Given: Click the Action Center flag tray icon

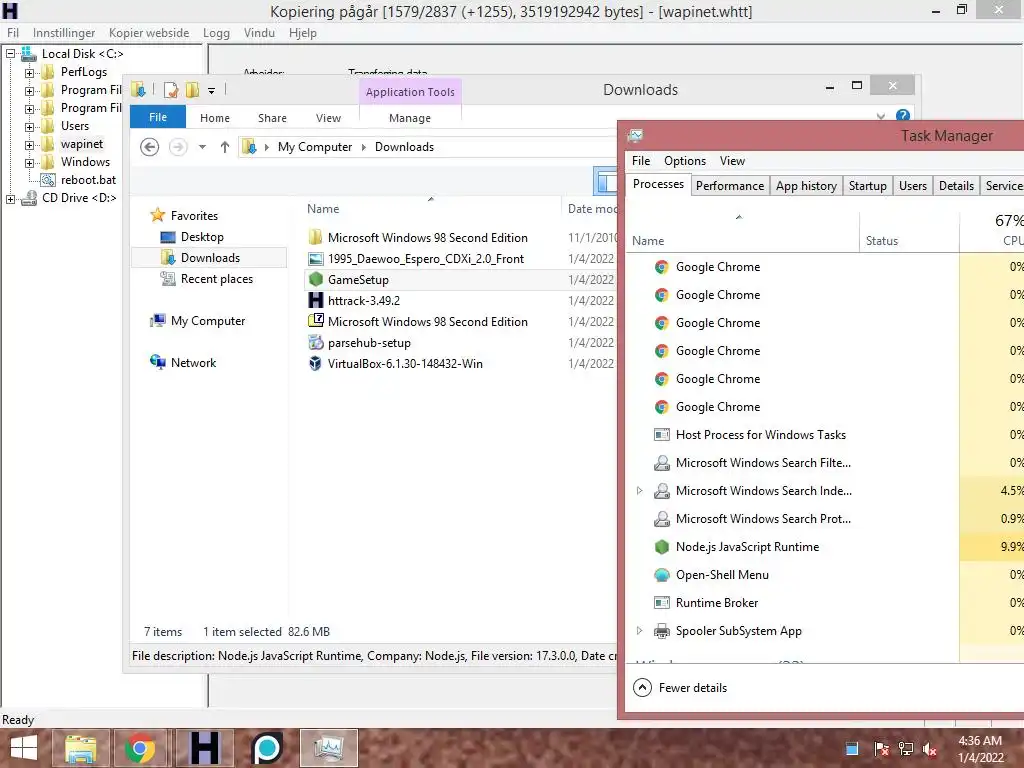Looking at the screenshot, I should [881, 749].
